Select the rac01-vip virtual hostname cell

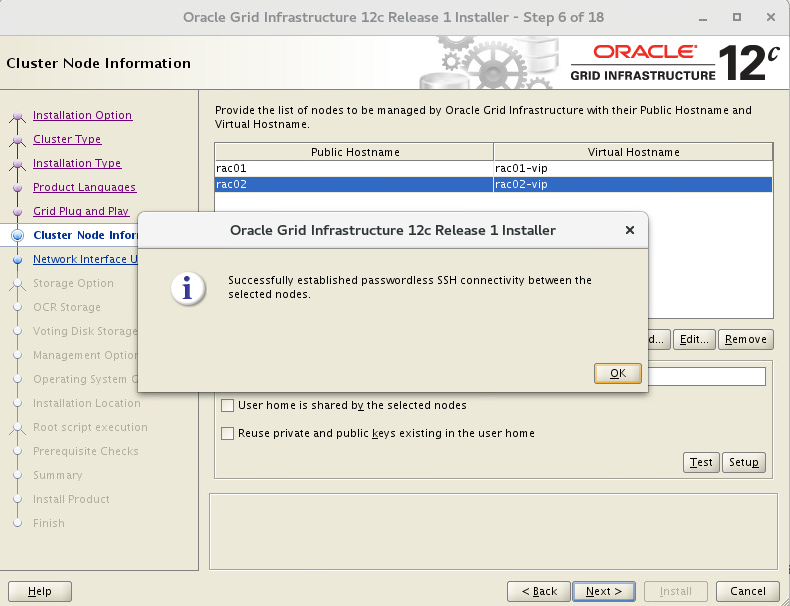click(633, 168)
